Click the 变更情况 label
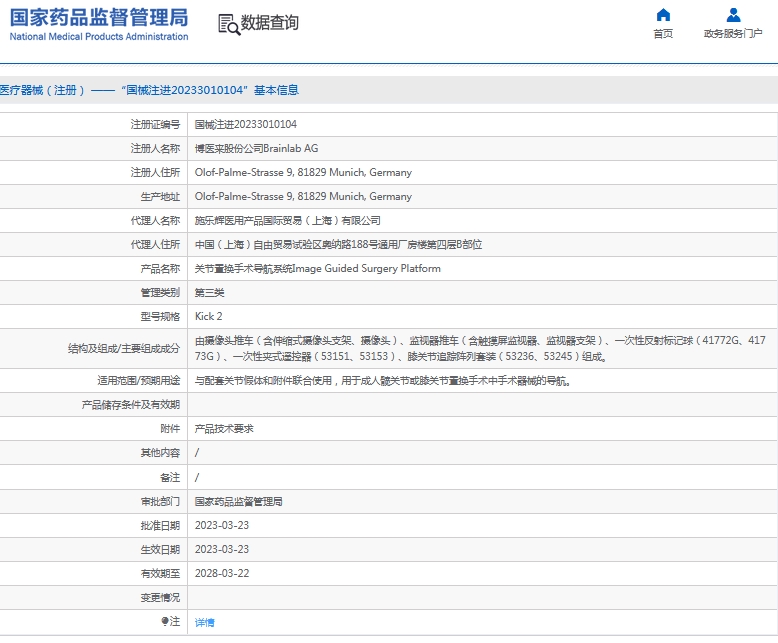 click(160, 598)
